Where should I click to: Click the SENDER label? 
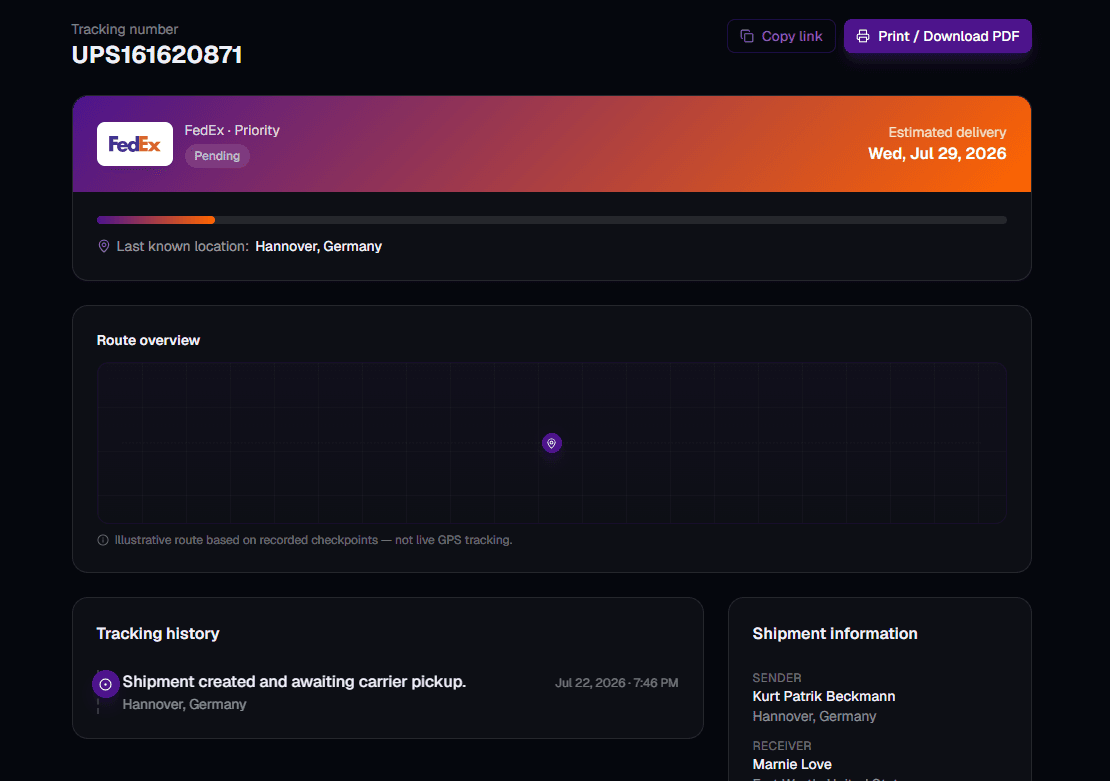[777, 678]
